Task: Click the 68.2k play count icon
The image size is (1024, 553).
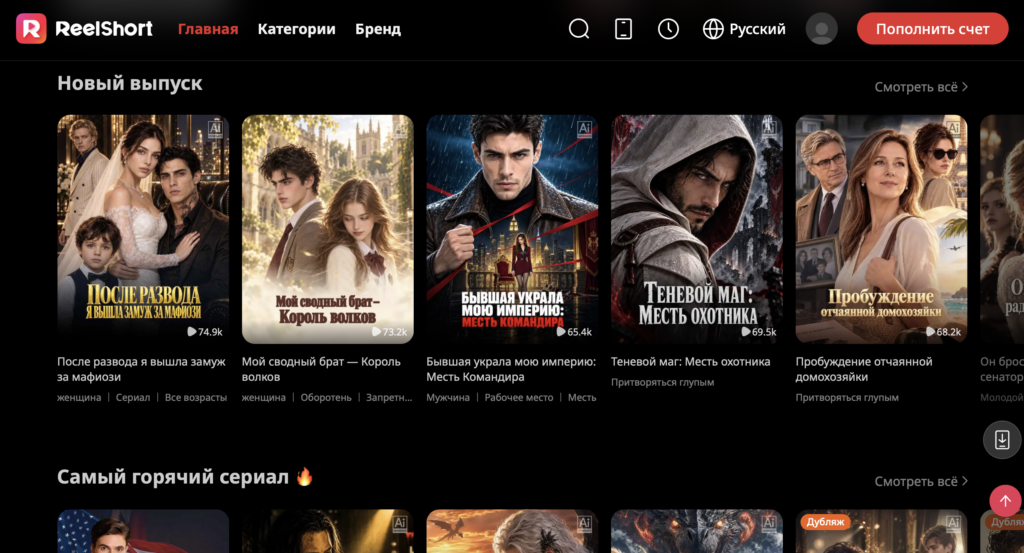Action: coord(931,332)
